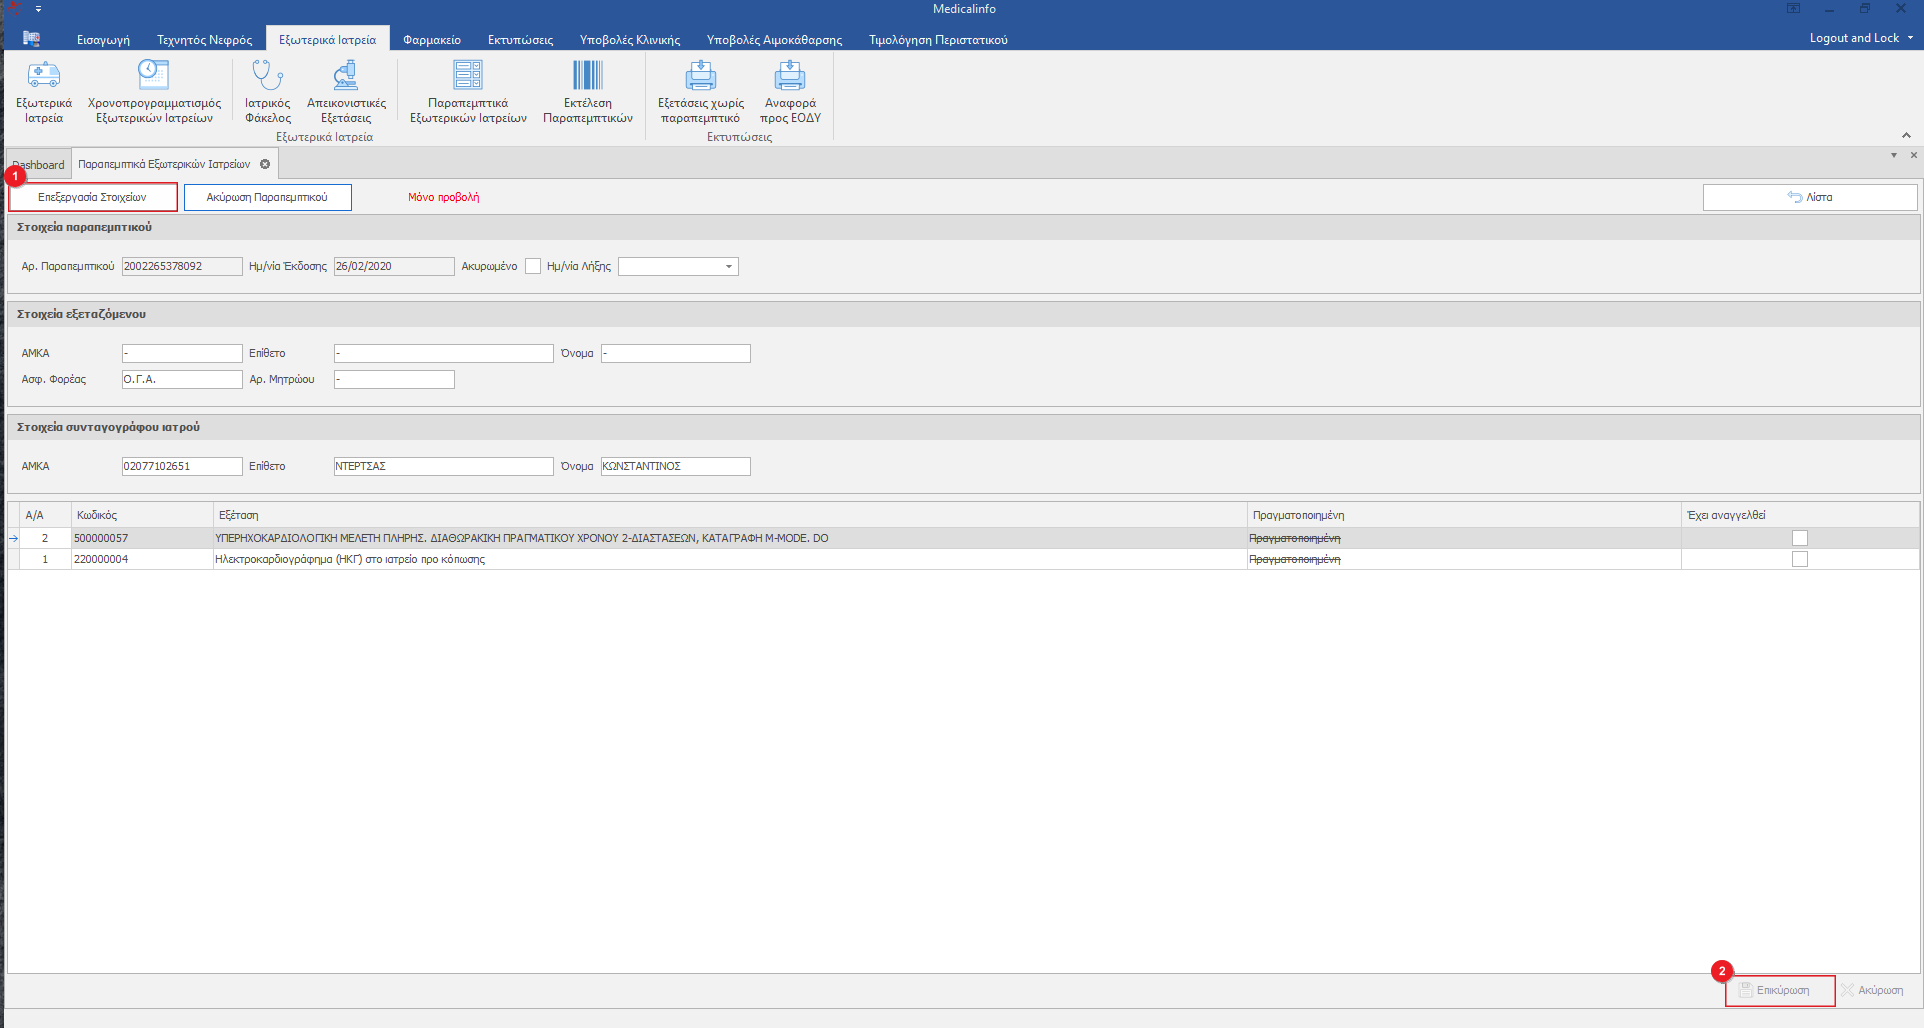Expand the Ημ/νία Λήξης date dropdown
The height and width of the screenshot is (1028, 1924).
coord(729,266)
